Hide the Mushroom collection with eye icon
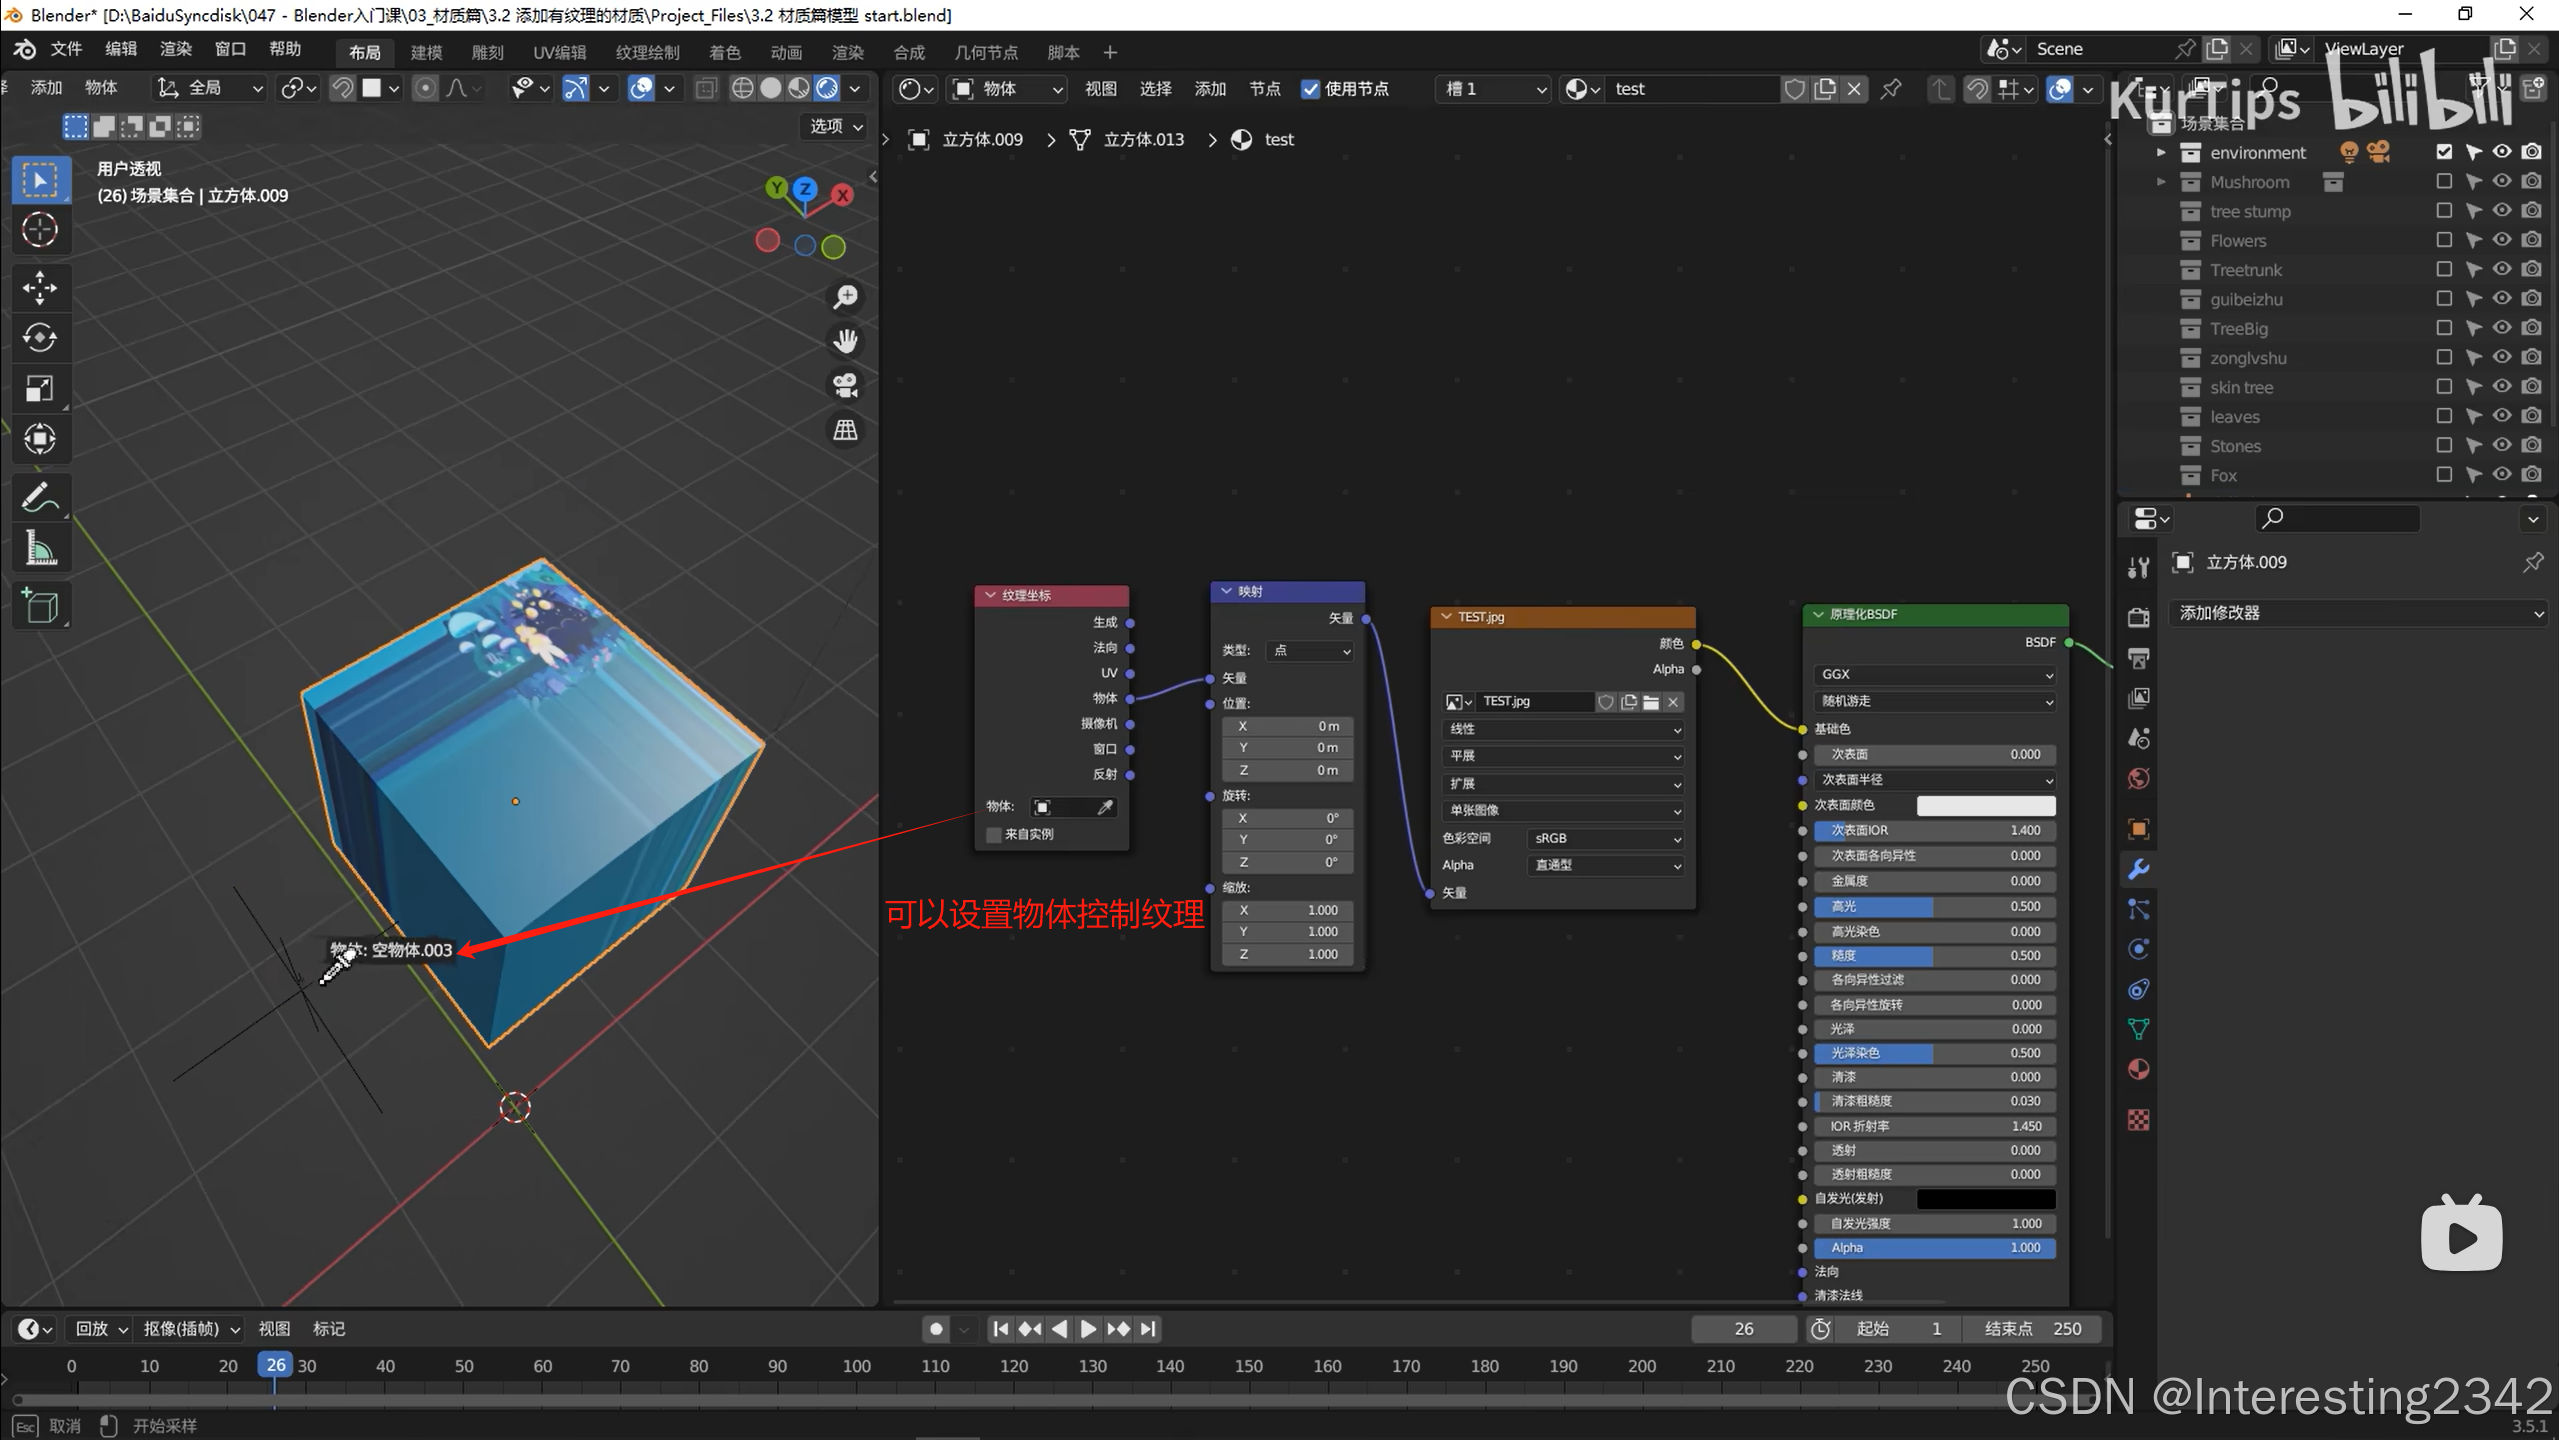Viewport: 2559px width, 1440px height. pyautogui.click(x=2501, y=182)
